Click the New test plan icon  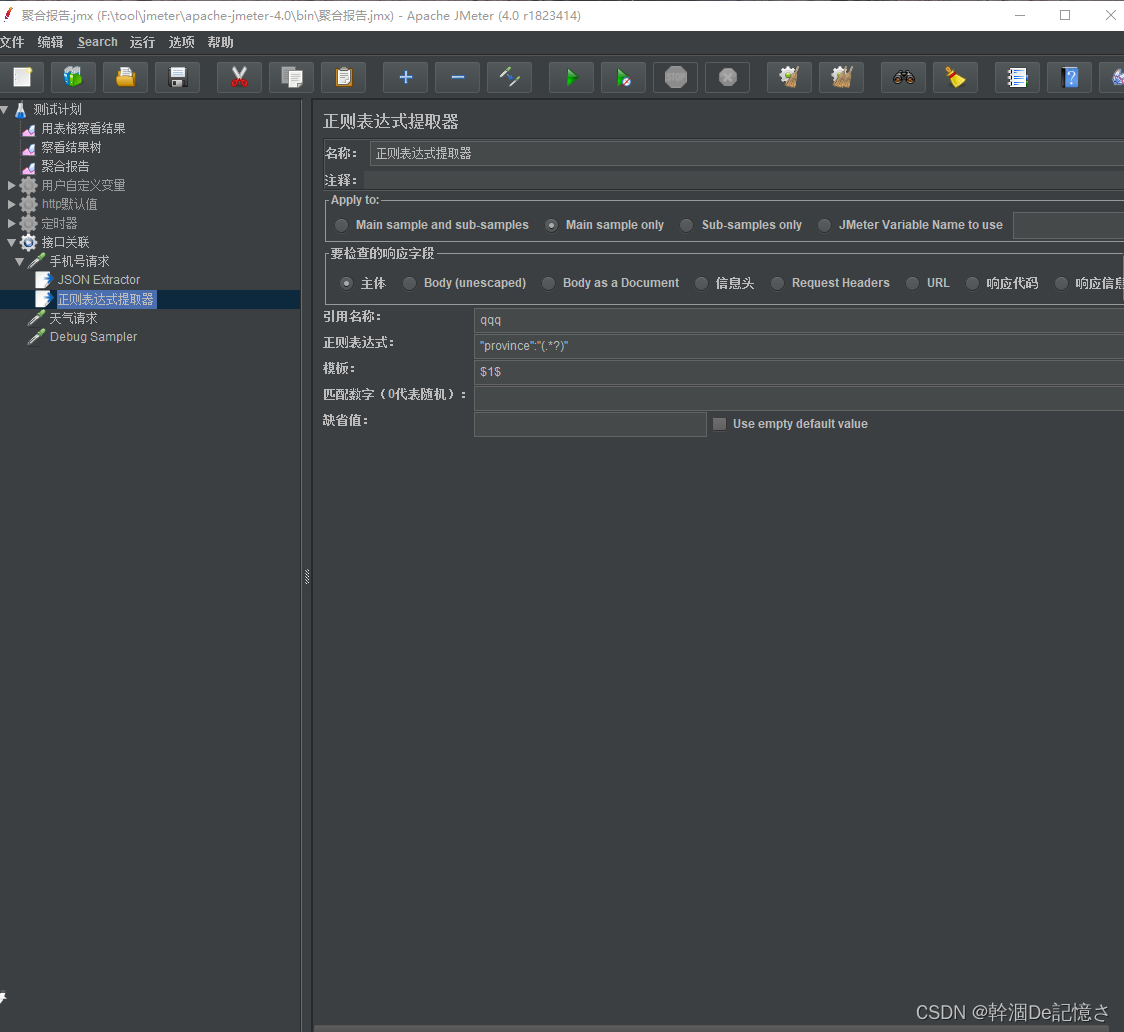click(22, 77)
